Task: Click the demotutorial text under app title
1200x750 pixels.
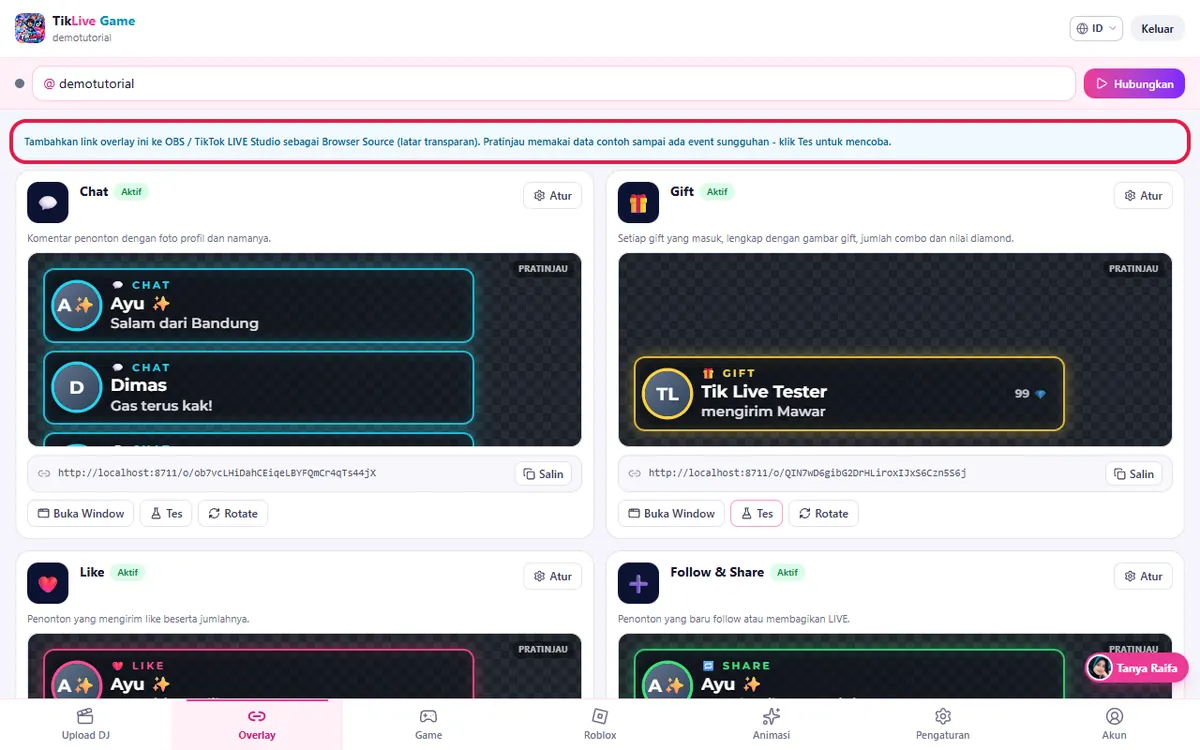Action: click(x=82, y=38)
